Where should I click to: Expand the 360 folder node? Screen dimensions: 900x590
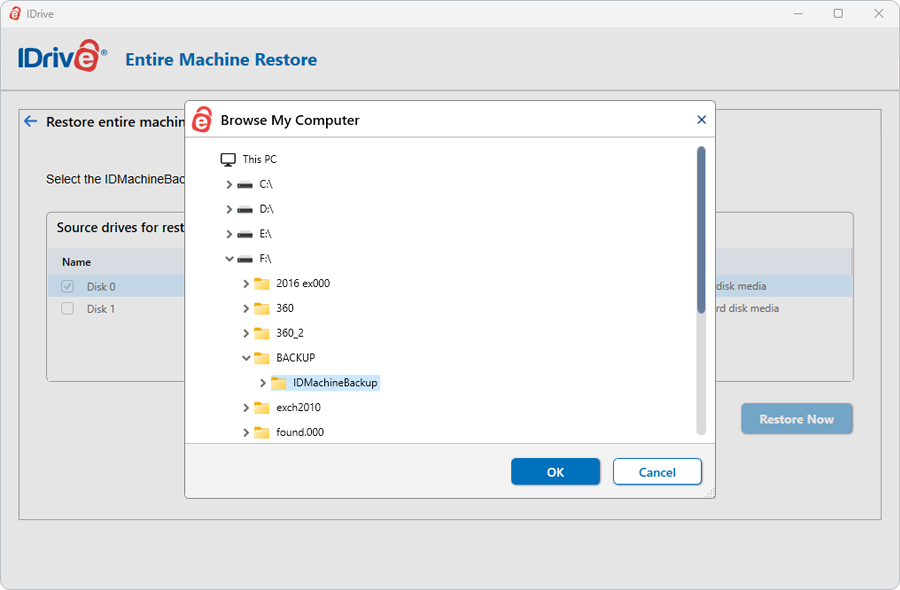tap(246, 308)
